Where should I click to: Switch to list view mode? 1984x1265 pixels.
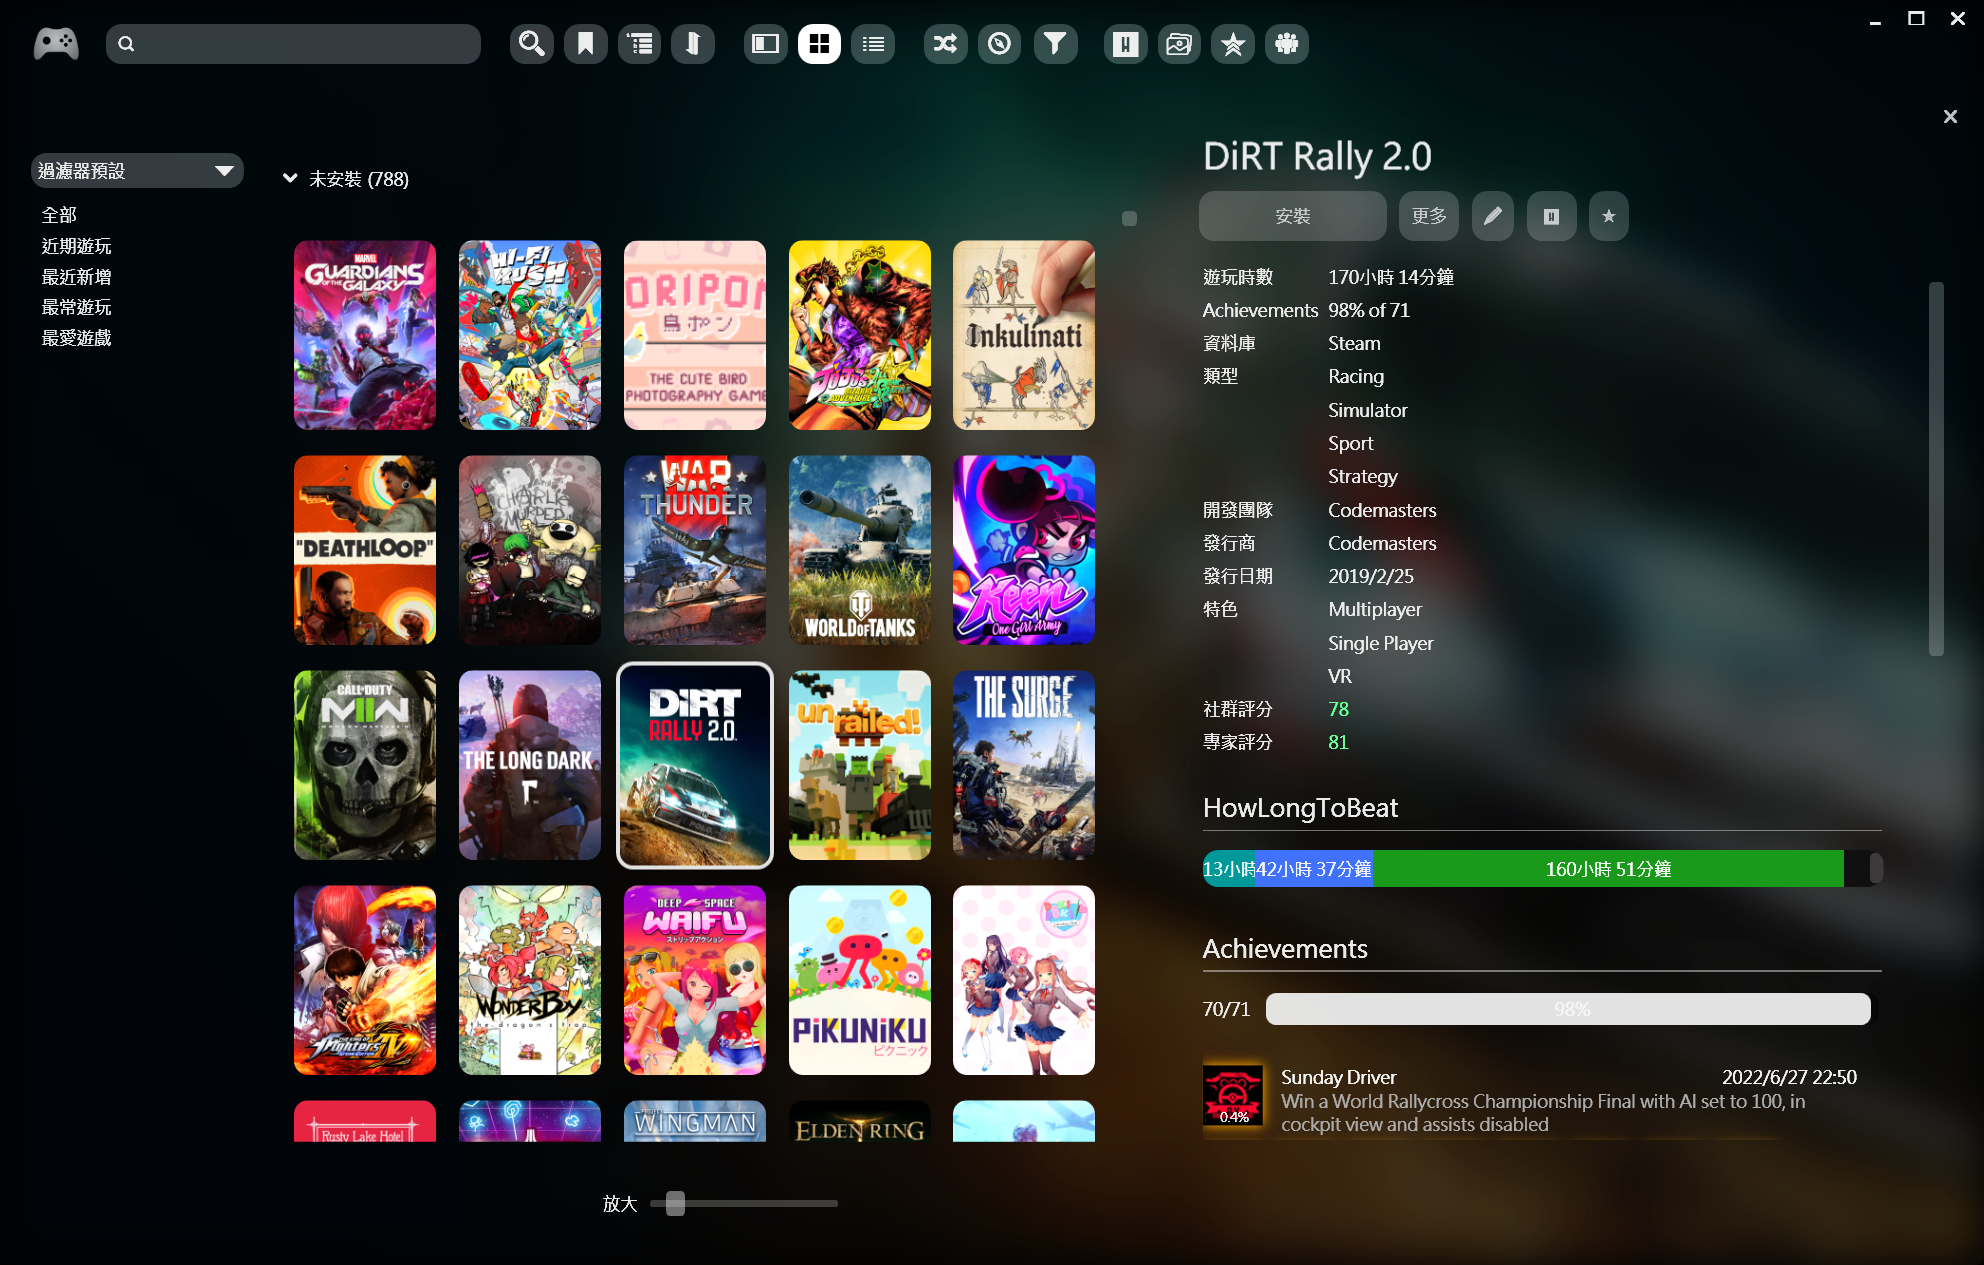873,44
